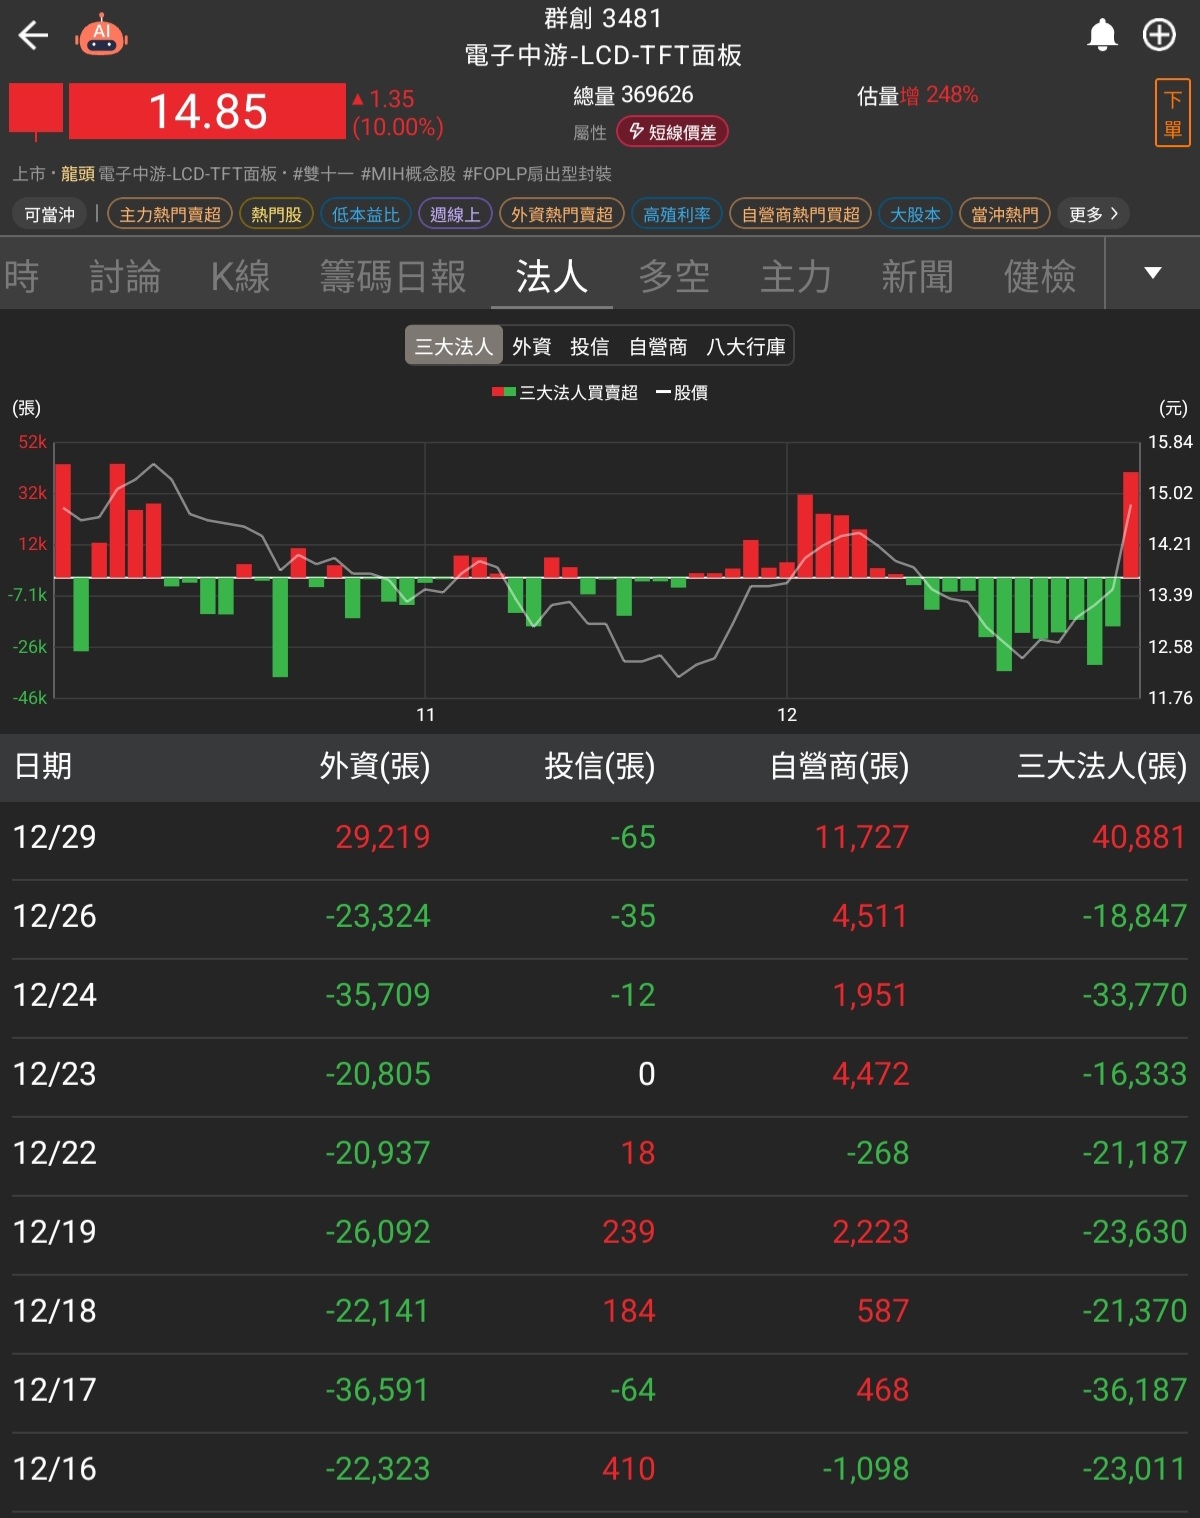Tap the bell alert icon
The image size is (1200, 1518).
[x=1102, y=35]
